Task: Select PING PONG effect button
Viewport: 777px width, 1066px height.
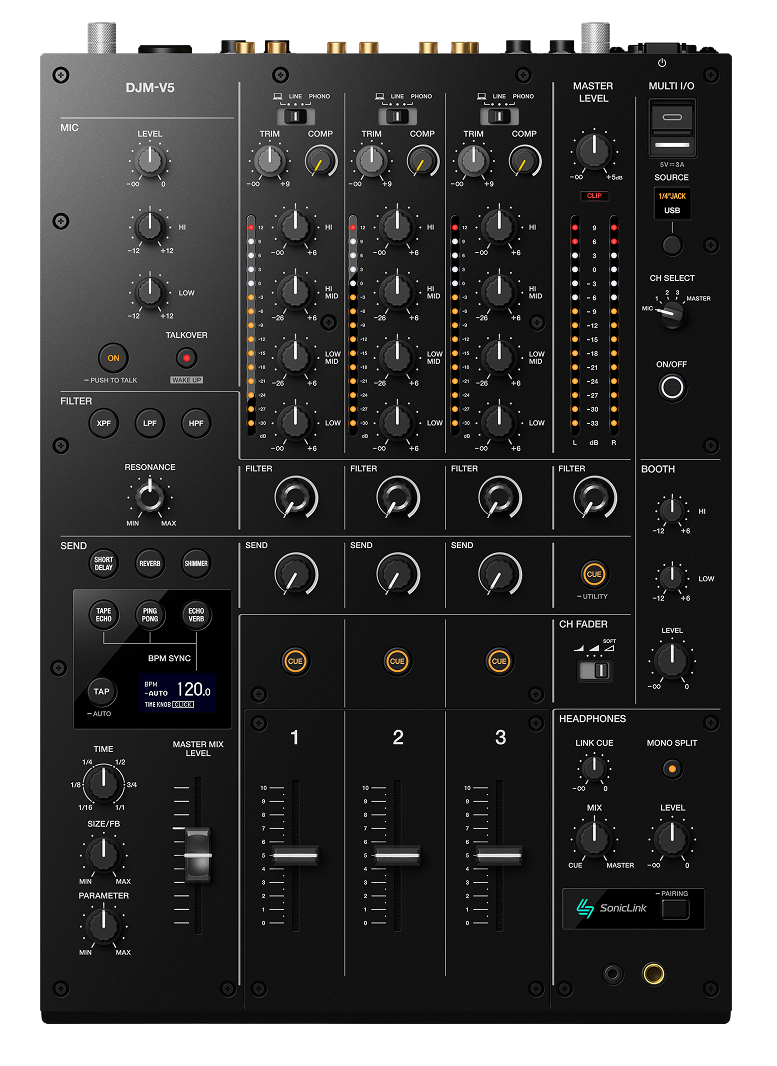Action: click(150, 615)
